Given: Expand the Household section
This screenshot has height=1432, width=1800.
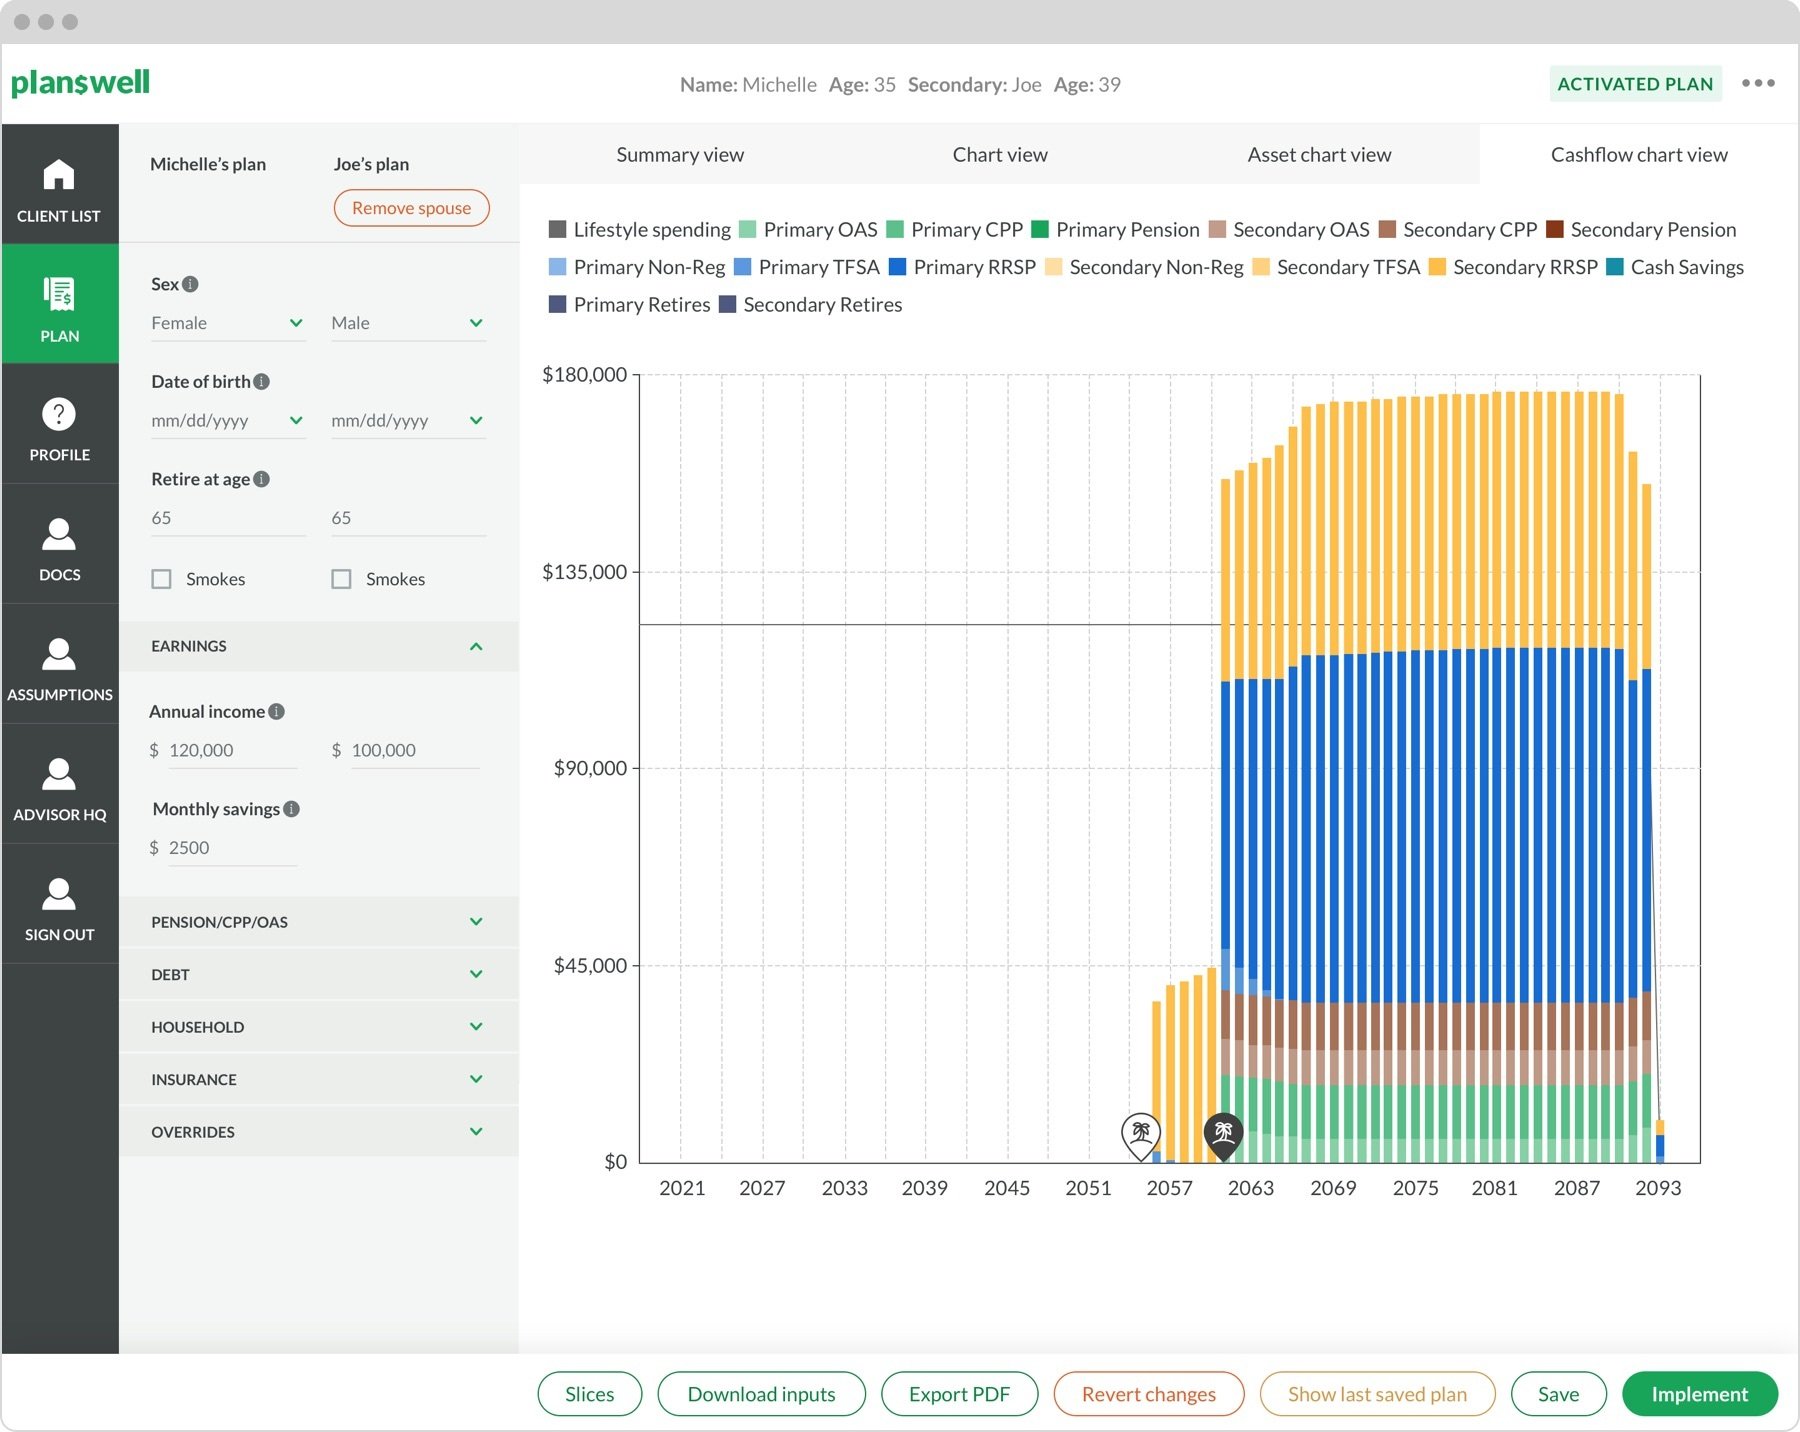Looking at the screenshot, I should (x=318, y=1027).
